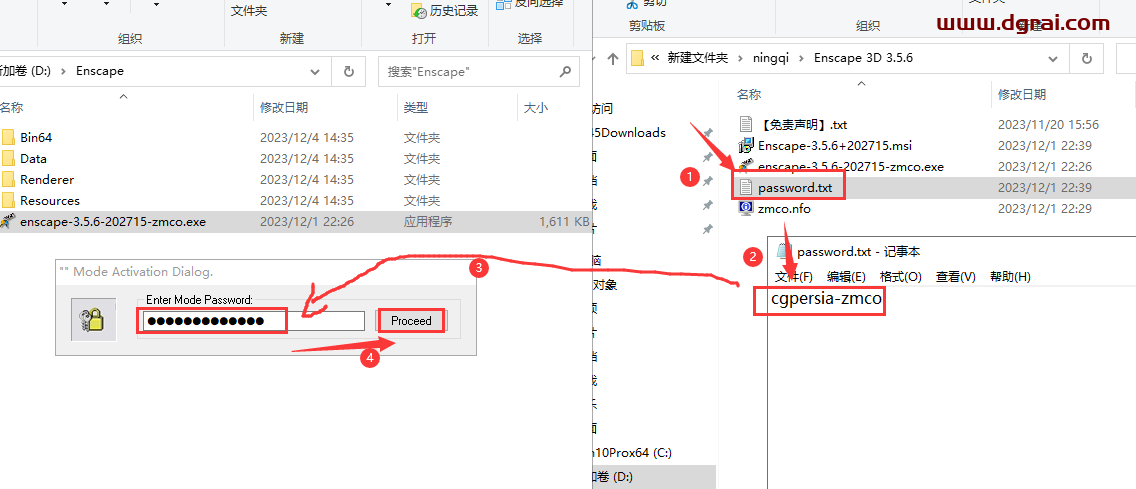The height and width of the screenshot is (489, 1136).
Task: Click the Enter Mode Password field
Action: pyautogui.click(x=254, y=321)
